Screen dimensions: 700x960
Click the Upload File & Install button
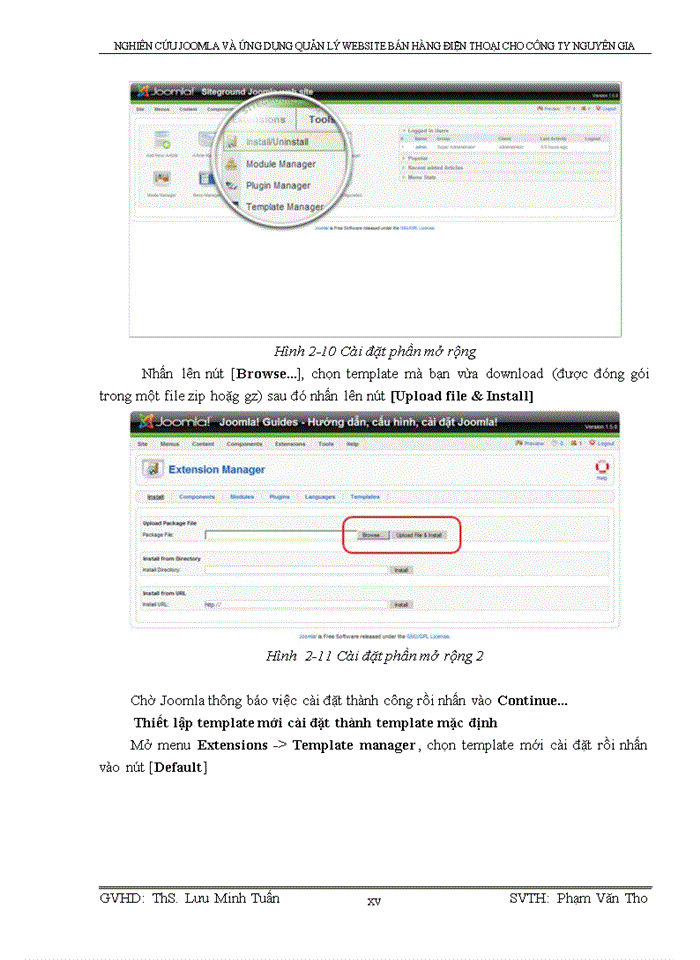(x=419, y=535)
